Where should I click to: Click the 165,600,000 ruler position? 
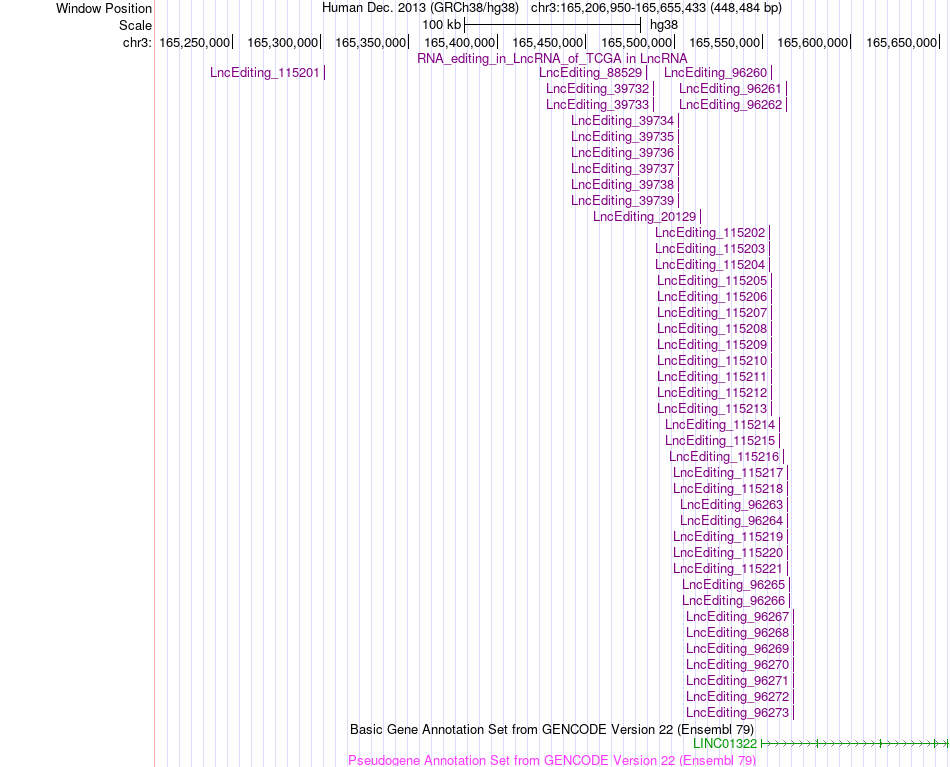coord(812,42)
